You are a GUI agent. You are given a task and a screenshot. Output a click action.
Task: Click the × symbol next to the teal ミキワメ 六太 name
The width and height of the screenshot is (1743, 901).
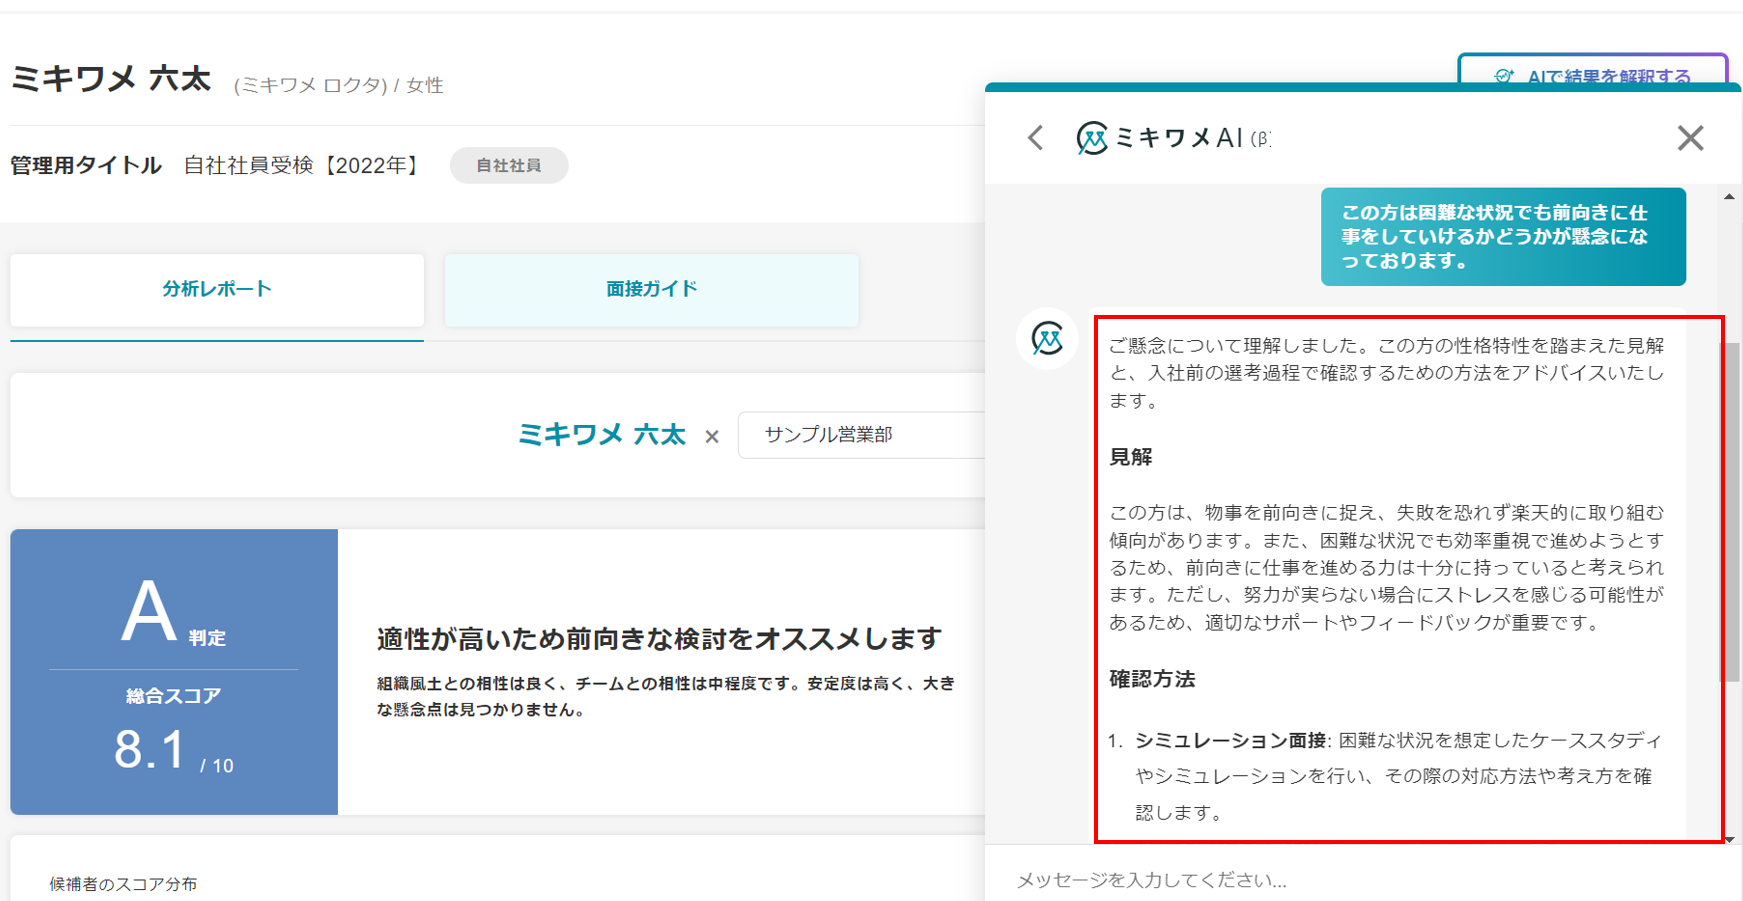coord(712,437)
